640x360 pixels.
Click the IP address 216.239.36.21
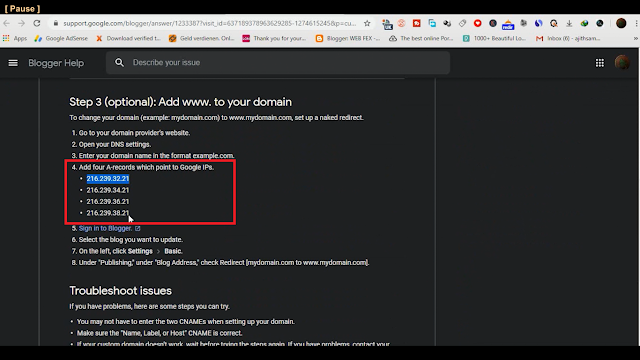(108, 202)
